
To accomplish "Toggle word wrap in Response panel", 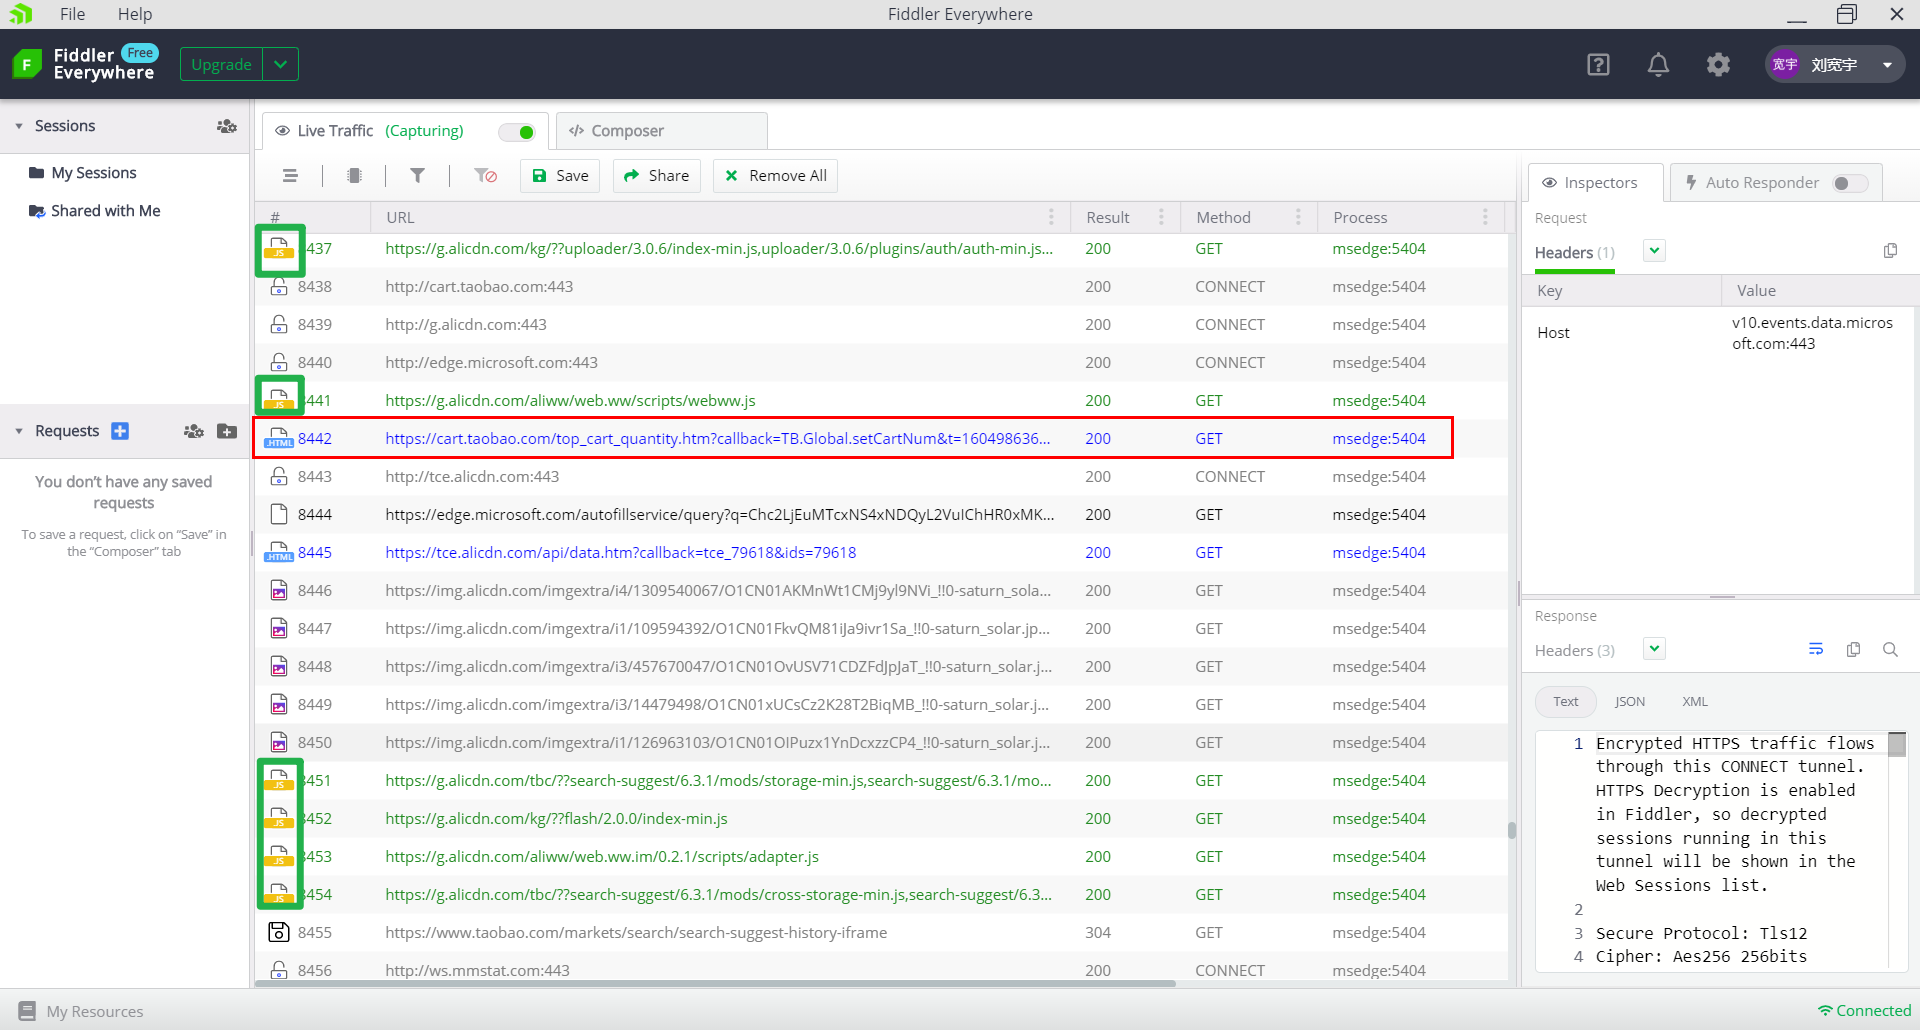I will pos(1816,649).
